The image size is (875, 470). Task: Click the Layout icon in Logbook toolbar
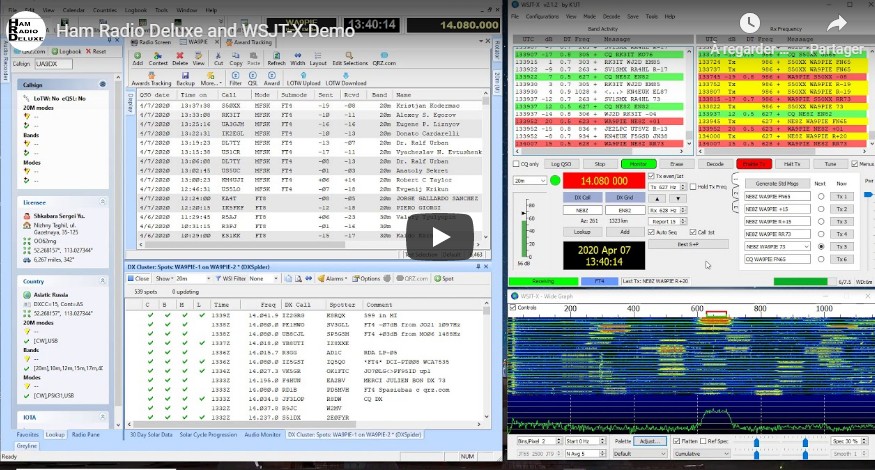tap(318, 59)
